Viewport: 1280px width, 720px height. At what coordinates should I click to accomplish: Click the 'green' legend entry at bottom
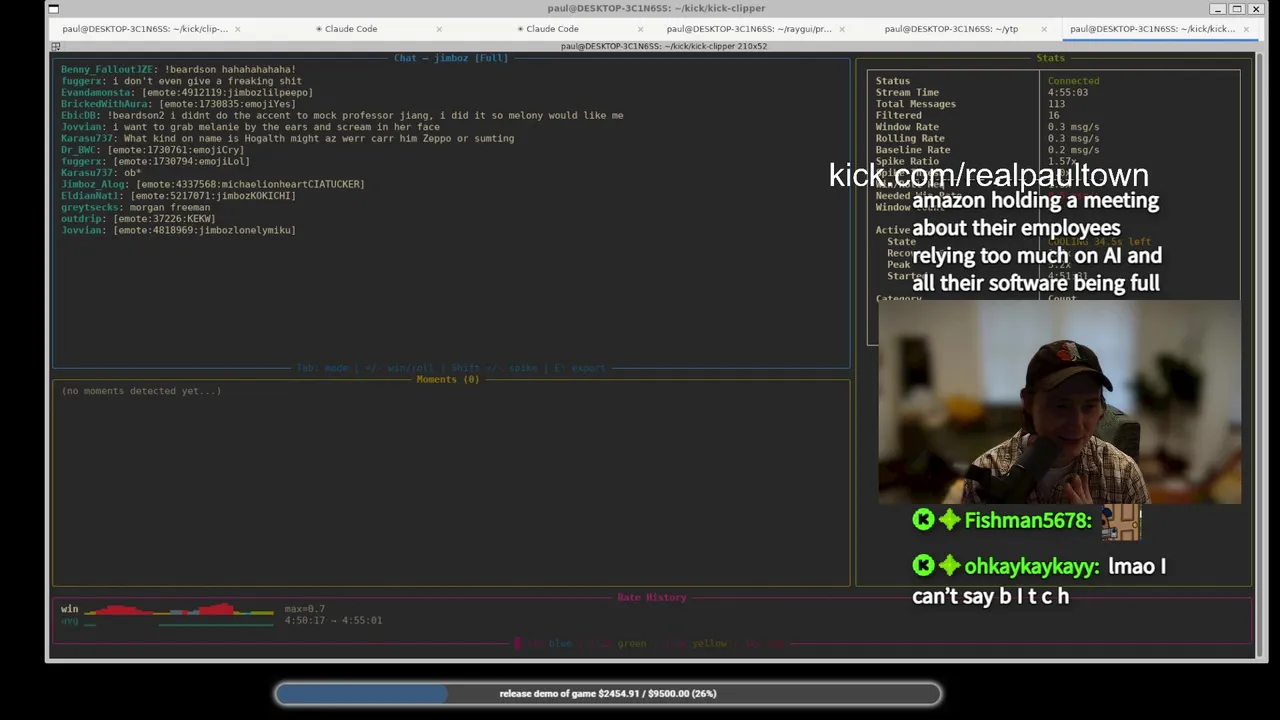pyautogui.click(x=631, y=643)
